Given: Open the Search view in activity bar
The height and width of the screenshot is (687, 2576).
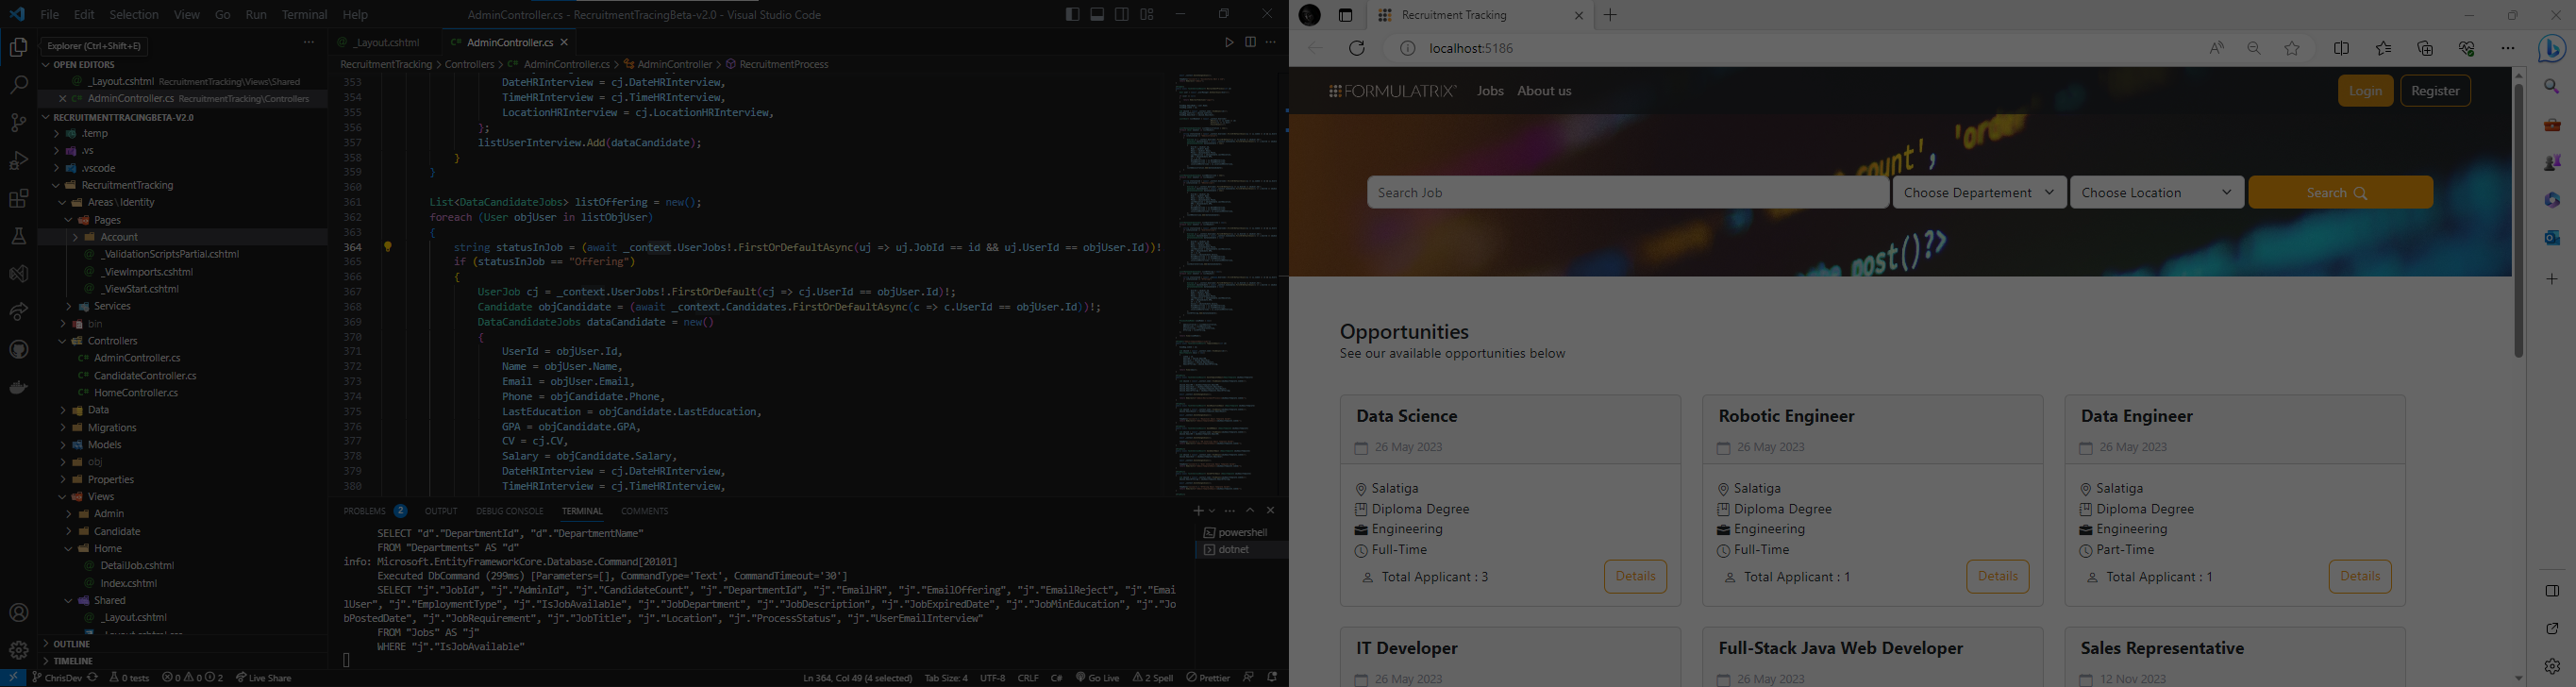Looking at the screenshot, I should (18, 86).
